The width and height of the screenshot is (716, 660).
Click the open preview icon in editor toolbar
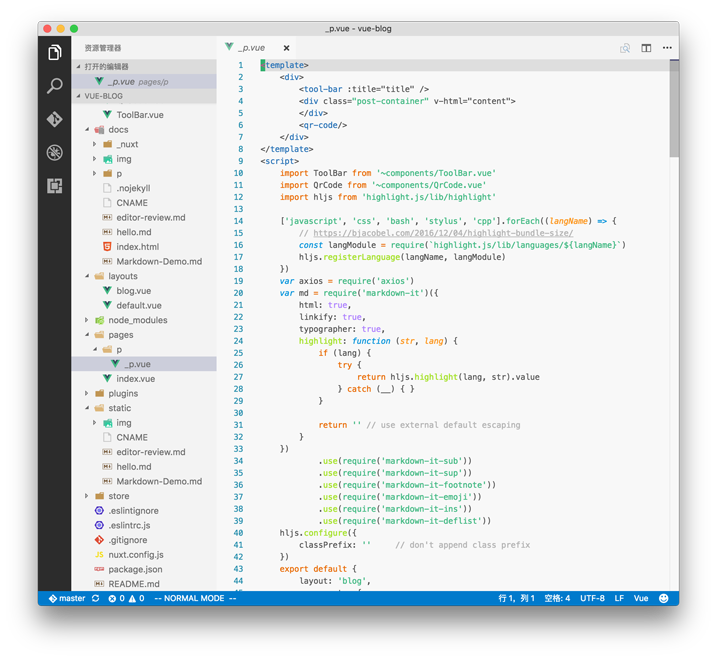625,48
